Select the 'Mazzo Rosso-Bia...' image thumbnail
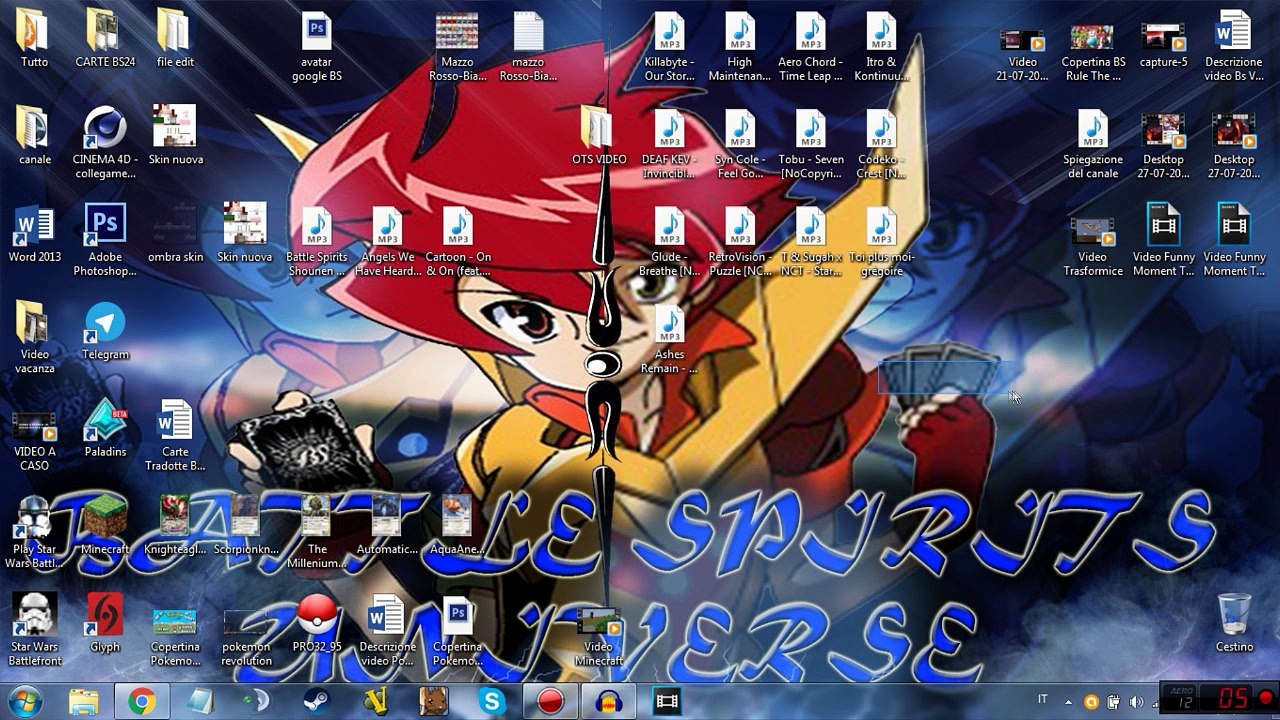Image resolution: width=1280 pixels, height=720 pixels. tap(457, 32)
